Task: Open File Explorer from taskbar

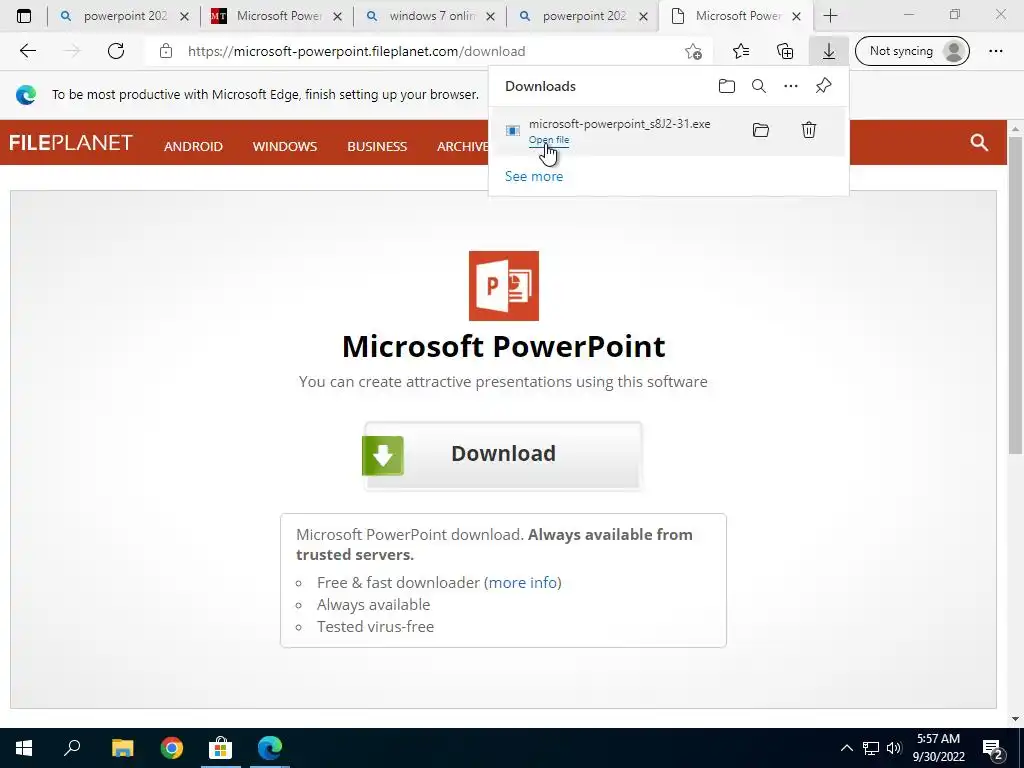Action: point(122,748)
